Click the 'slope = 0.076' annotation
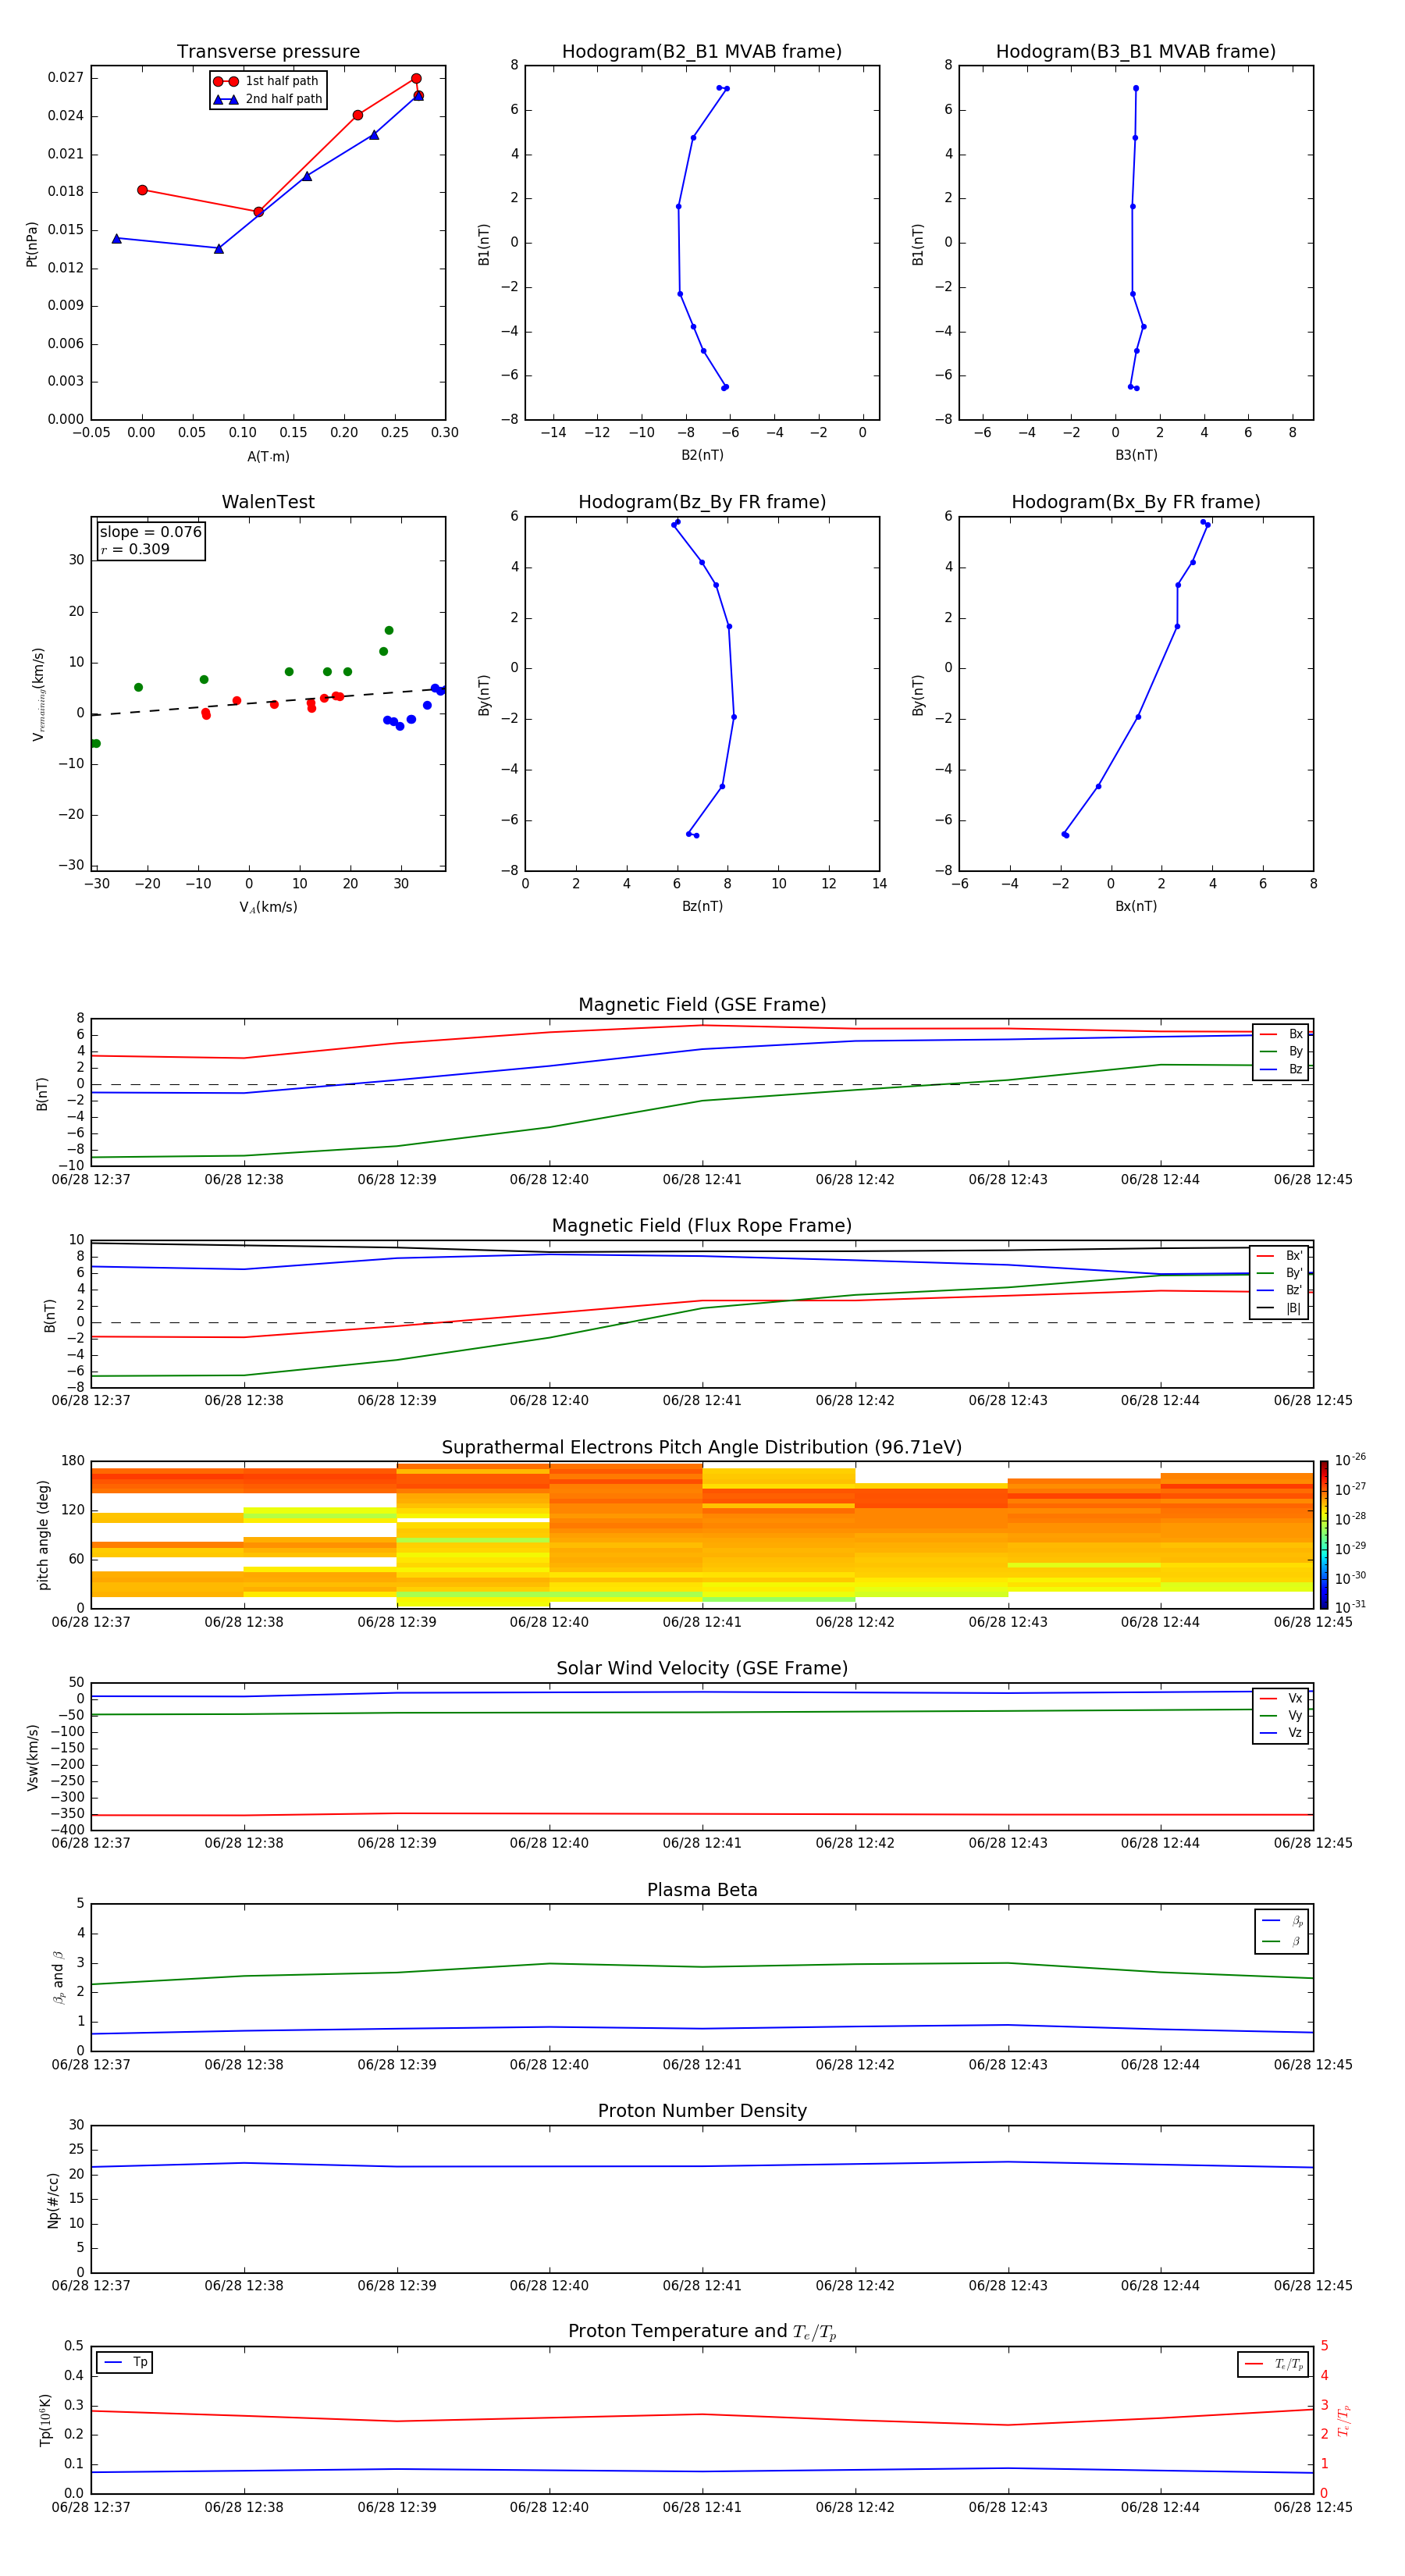The width and height of the screenshot is (1405, 2576). coord(151,532)
